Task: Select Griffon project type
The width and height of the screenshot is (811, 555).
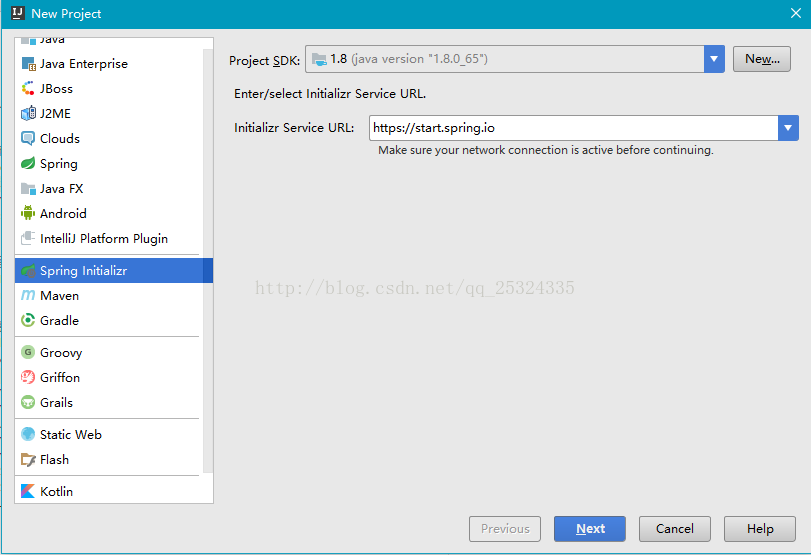Action: (109, 377)
